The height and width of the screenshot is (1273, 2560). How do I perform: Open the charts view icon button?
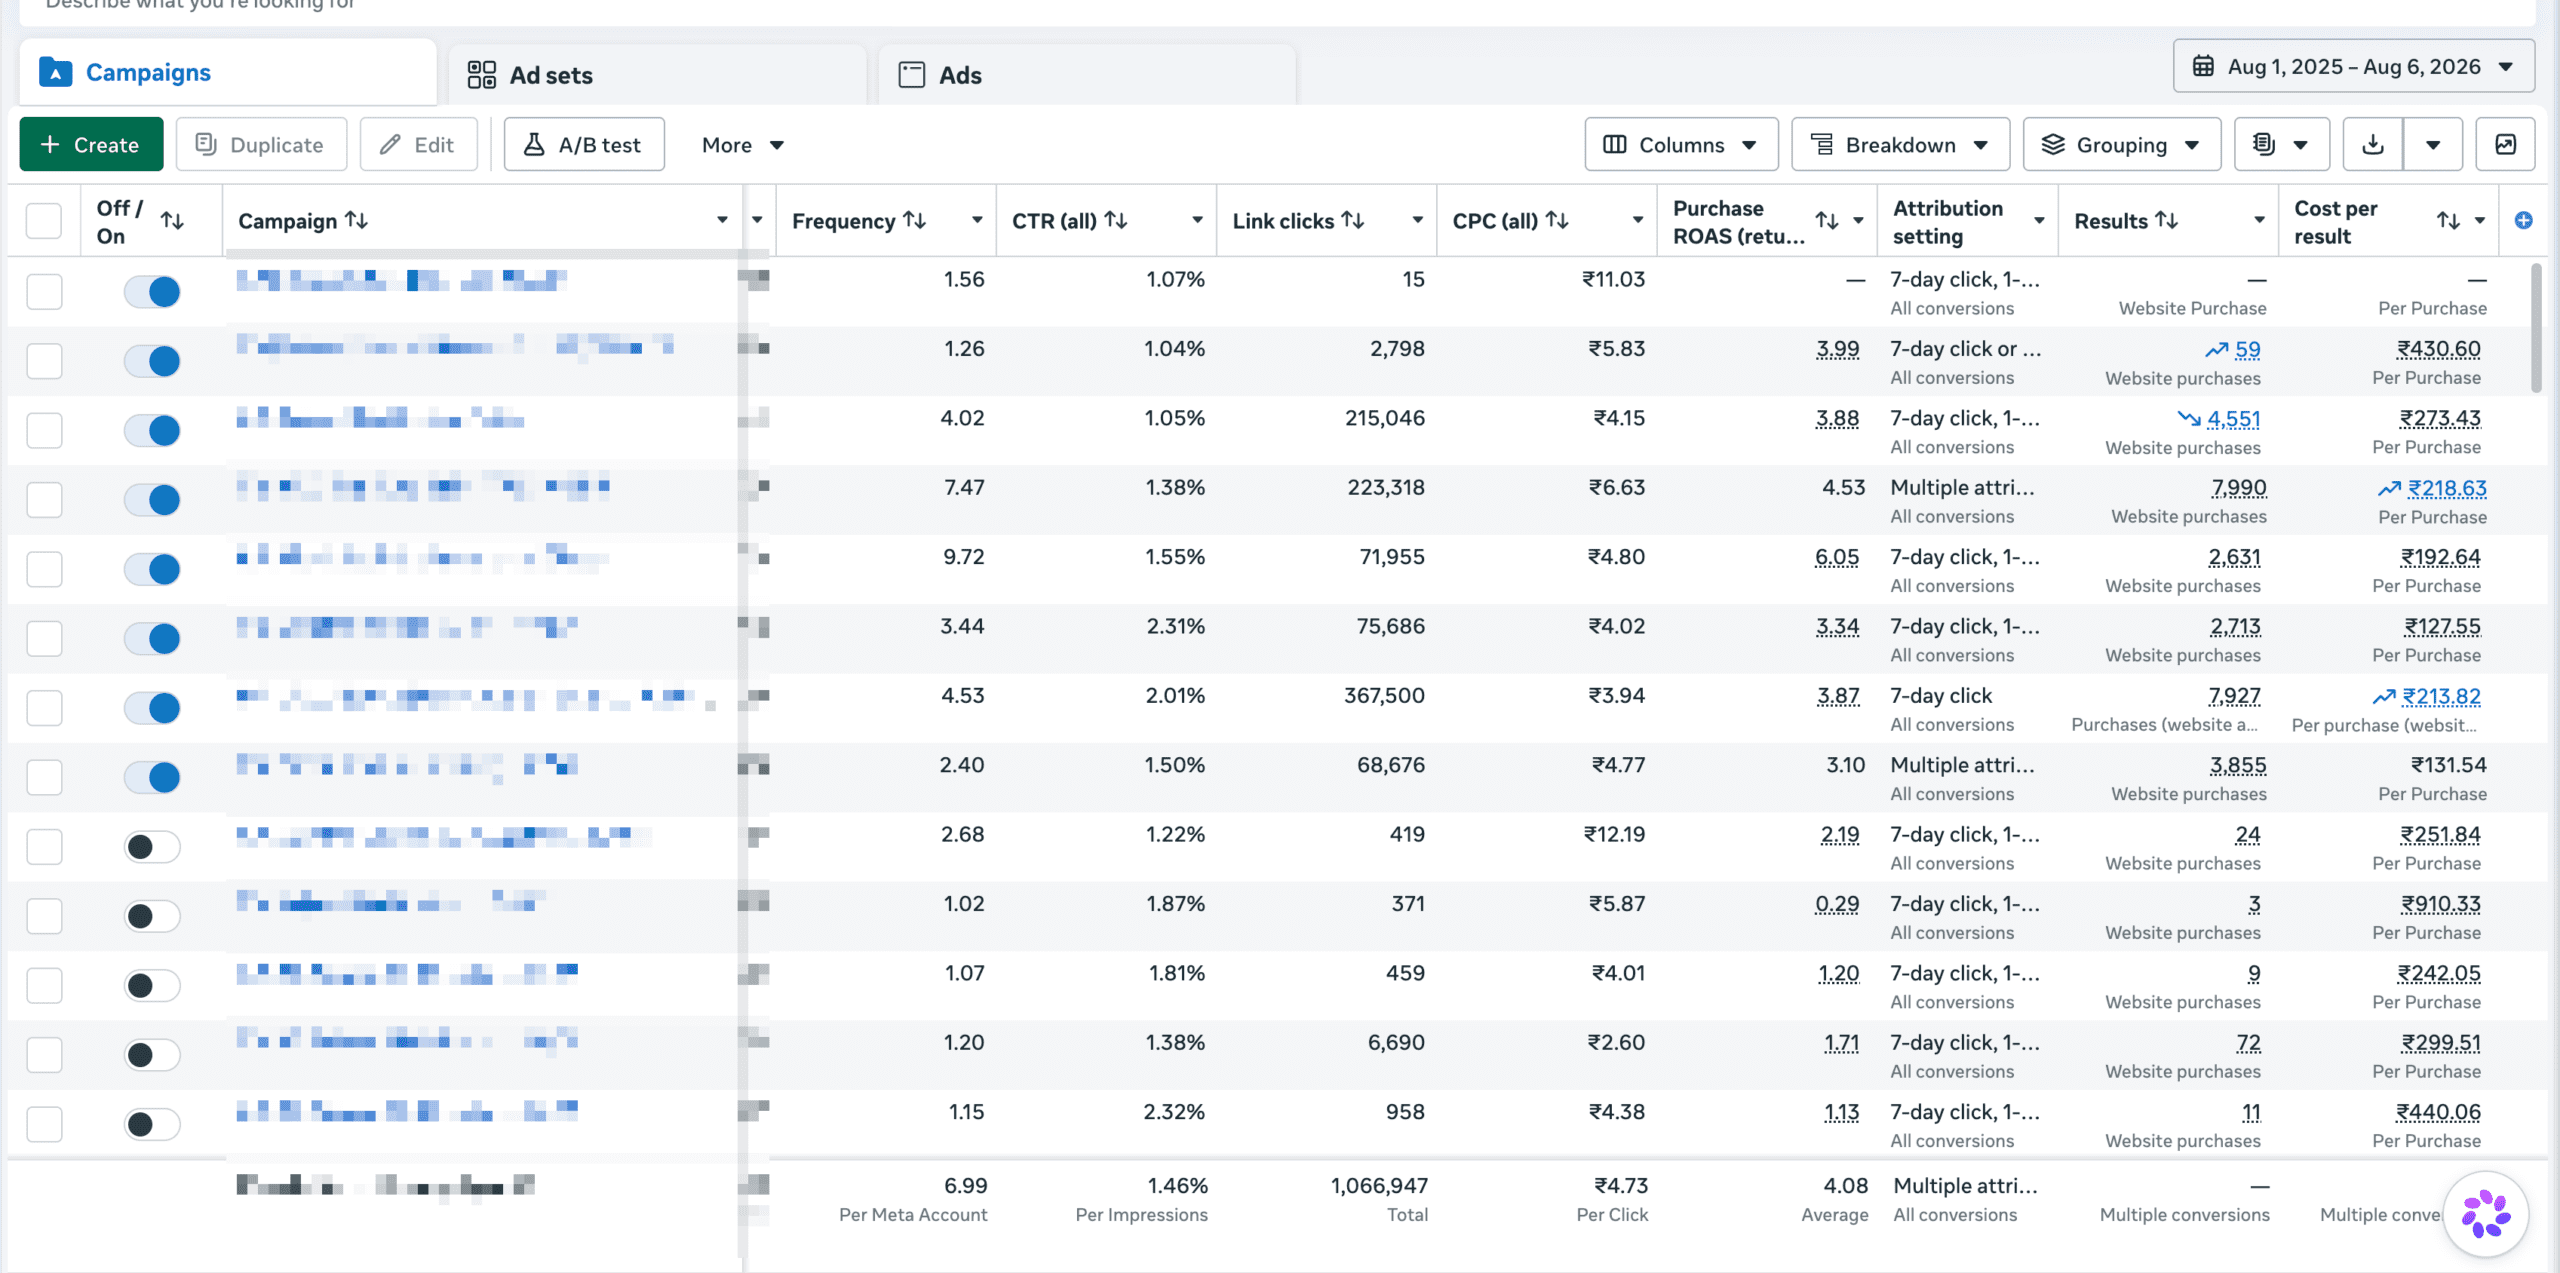point(2505,145)
